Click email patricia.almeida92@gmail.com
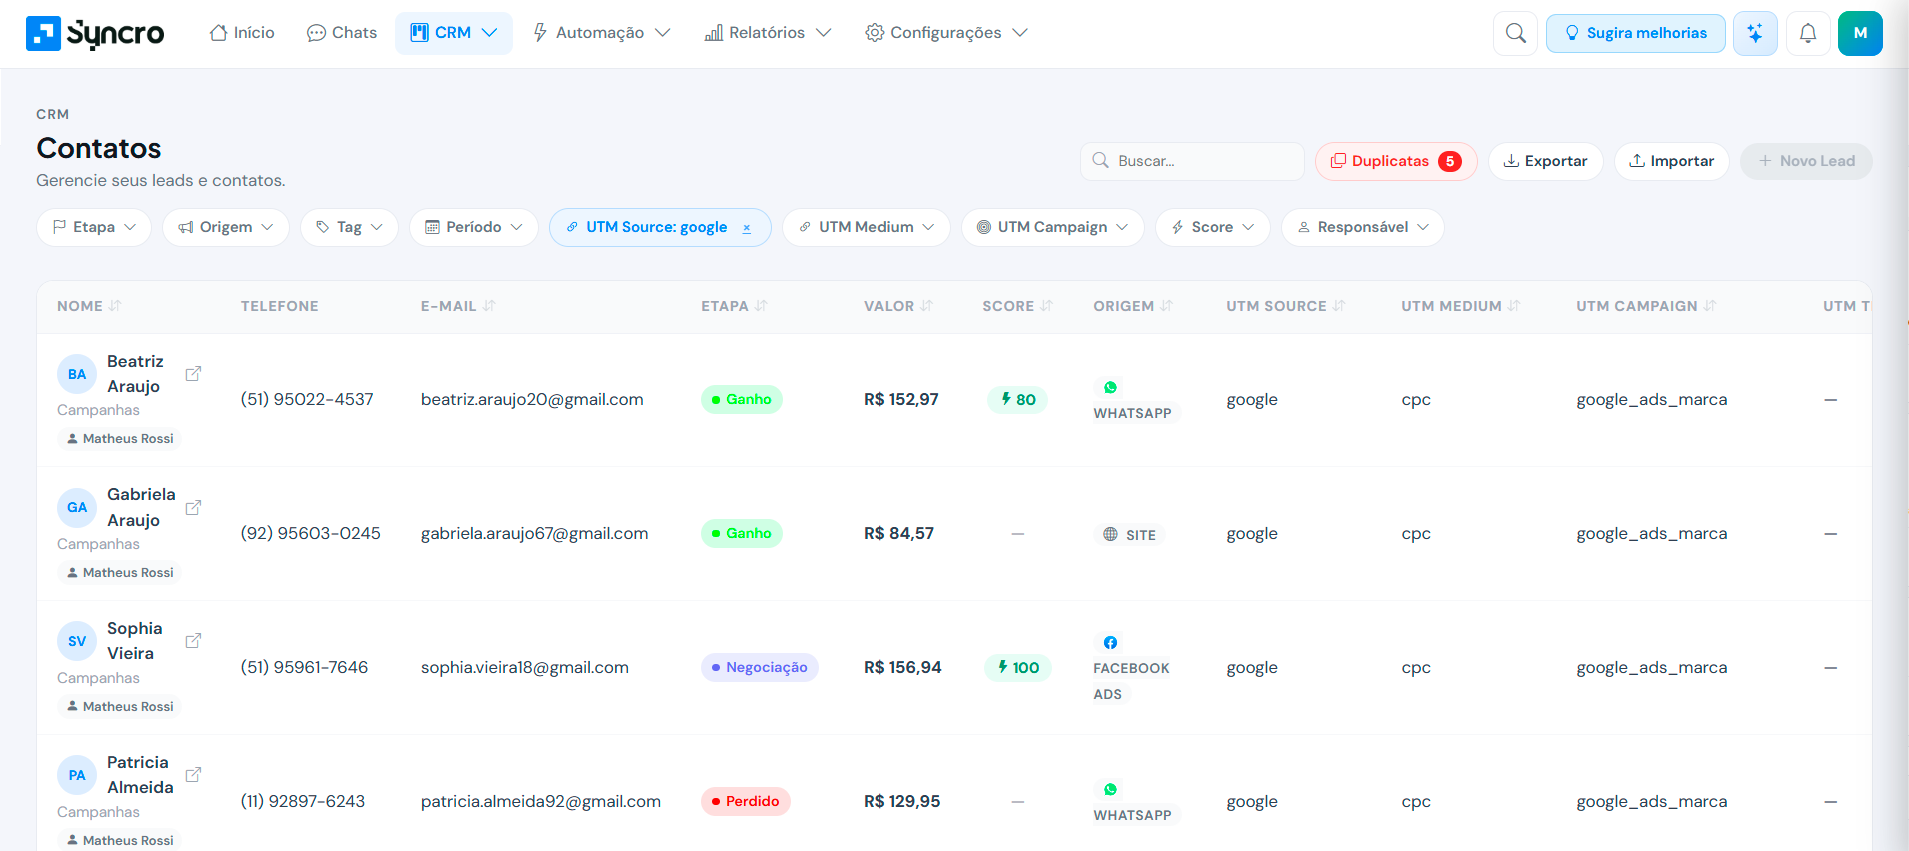Viewport: 1909px width, 851px height. (x=541, y=801)
